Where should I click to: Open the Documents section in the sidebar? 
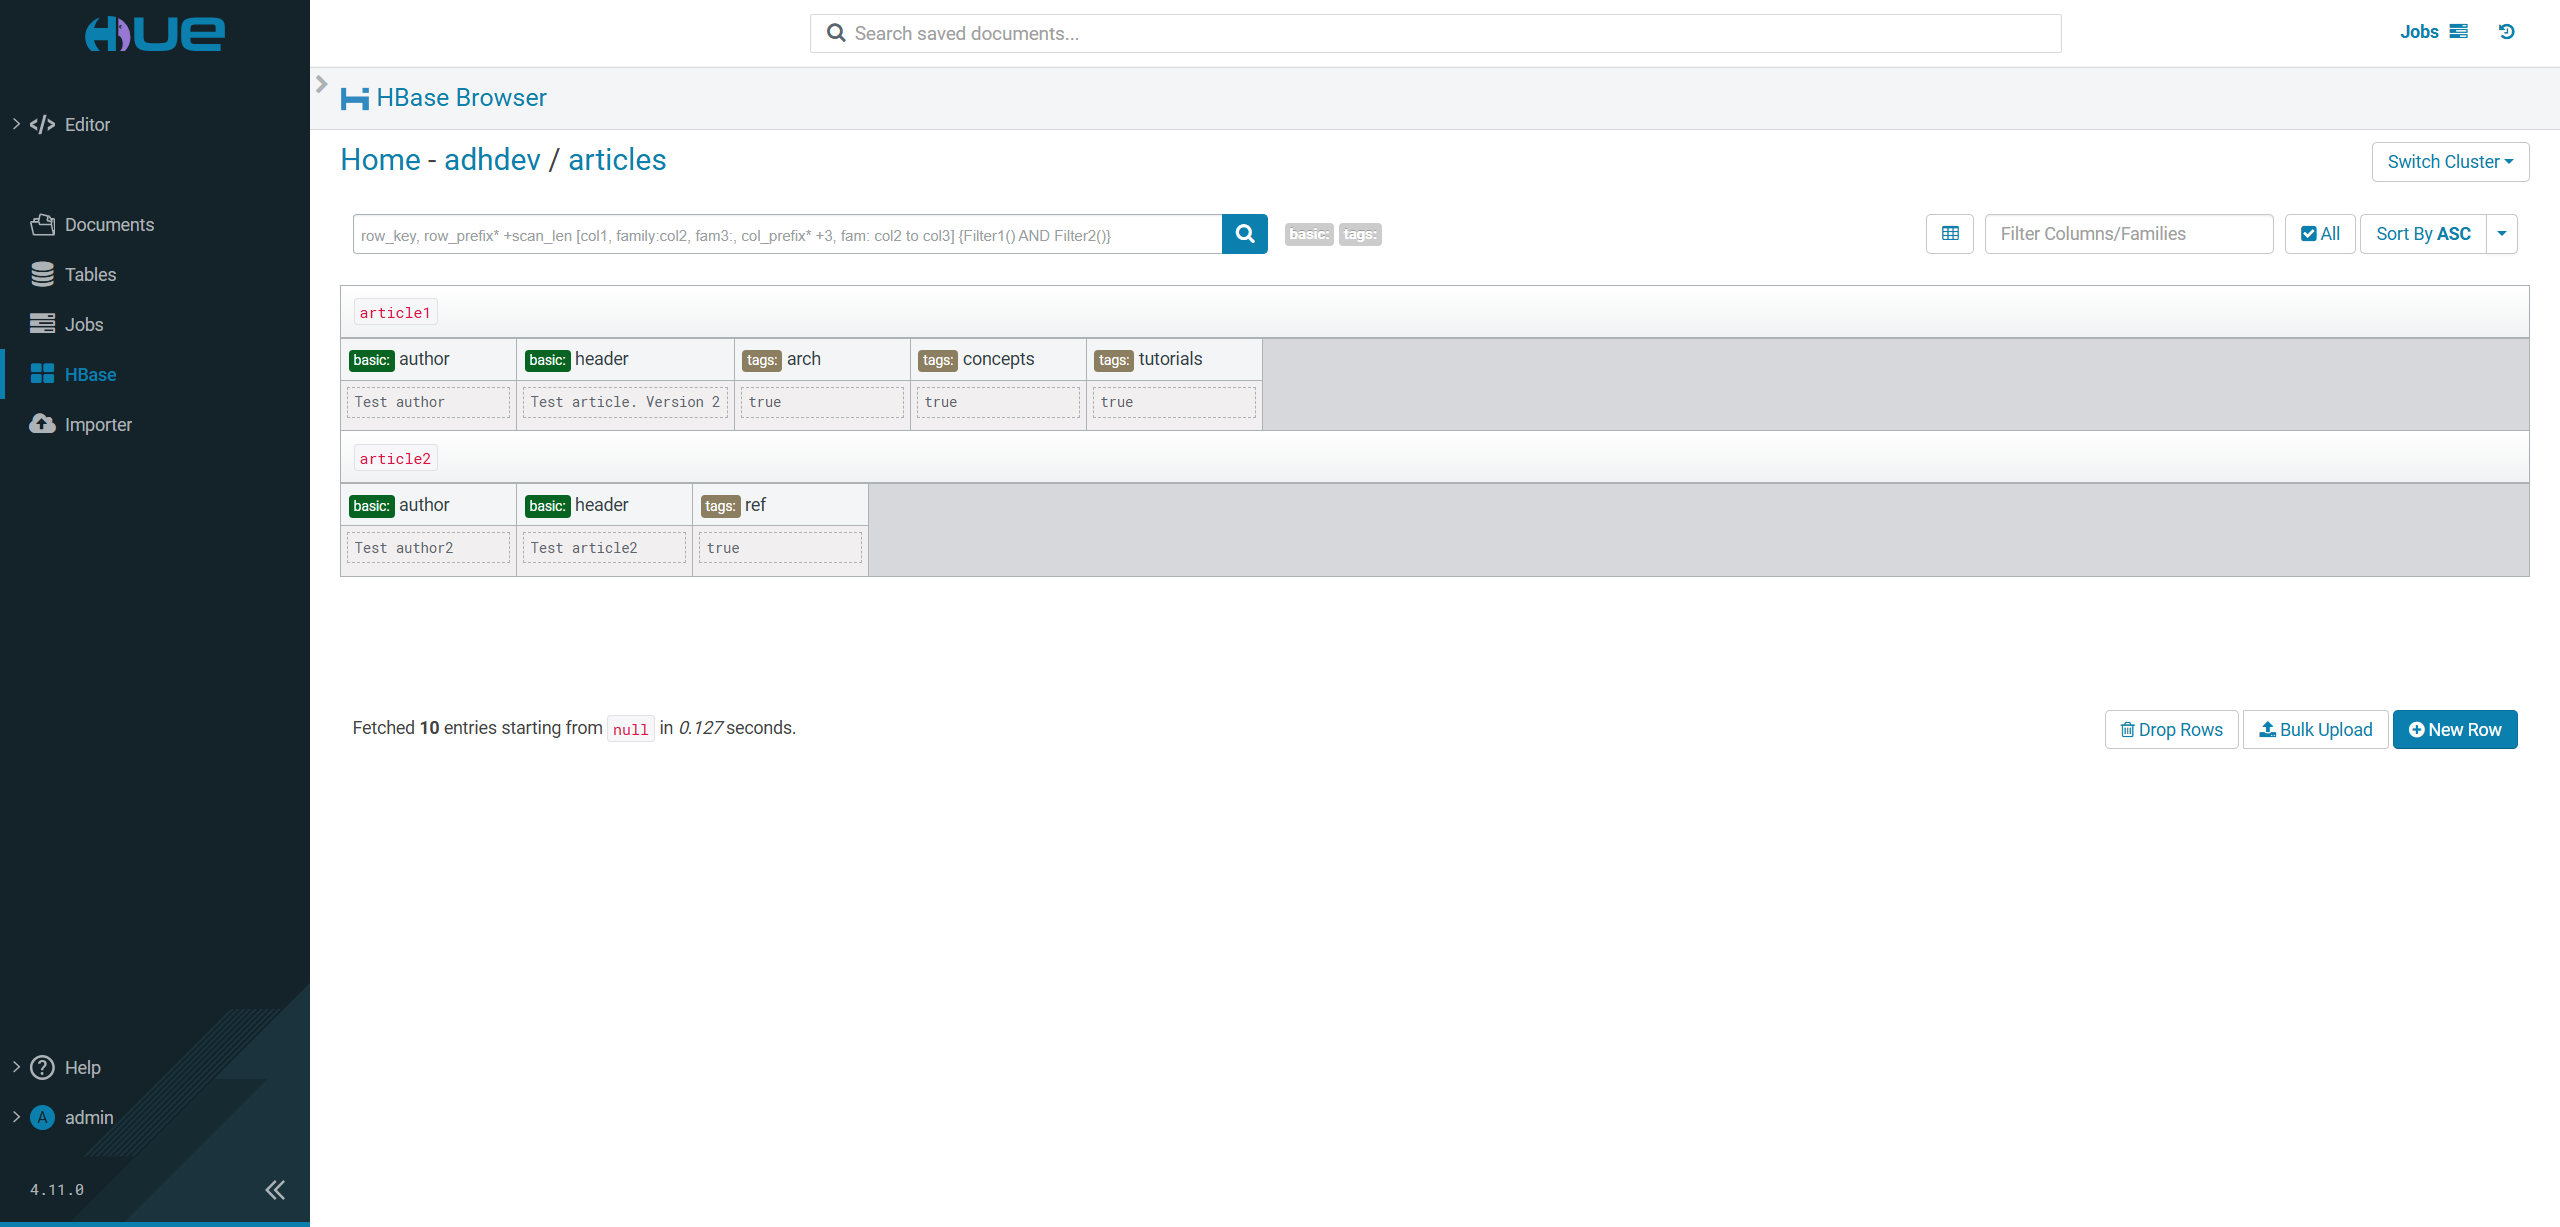(108, 224)
